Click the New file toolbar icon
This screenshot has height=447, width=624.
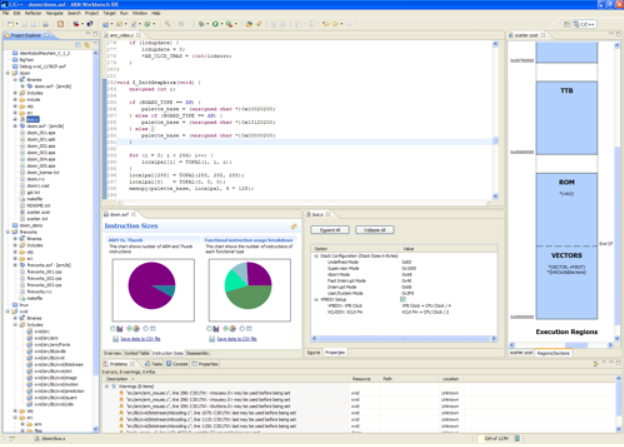click(x=10, y=24)
